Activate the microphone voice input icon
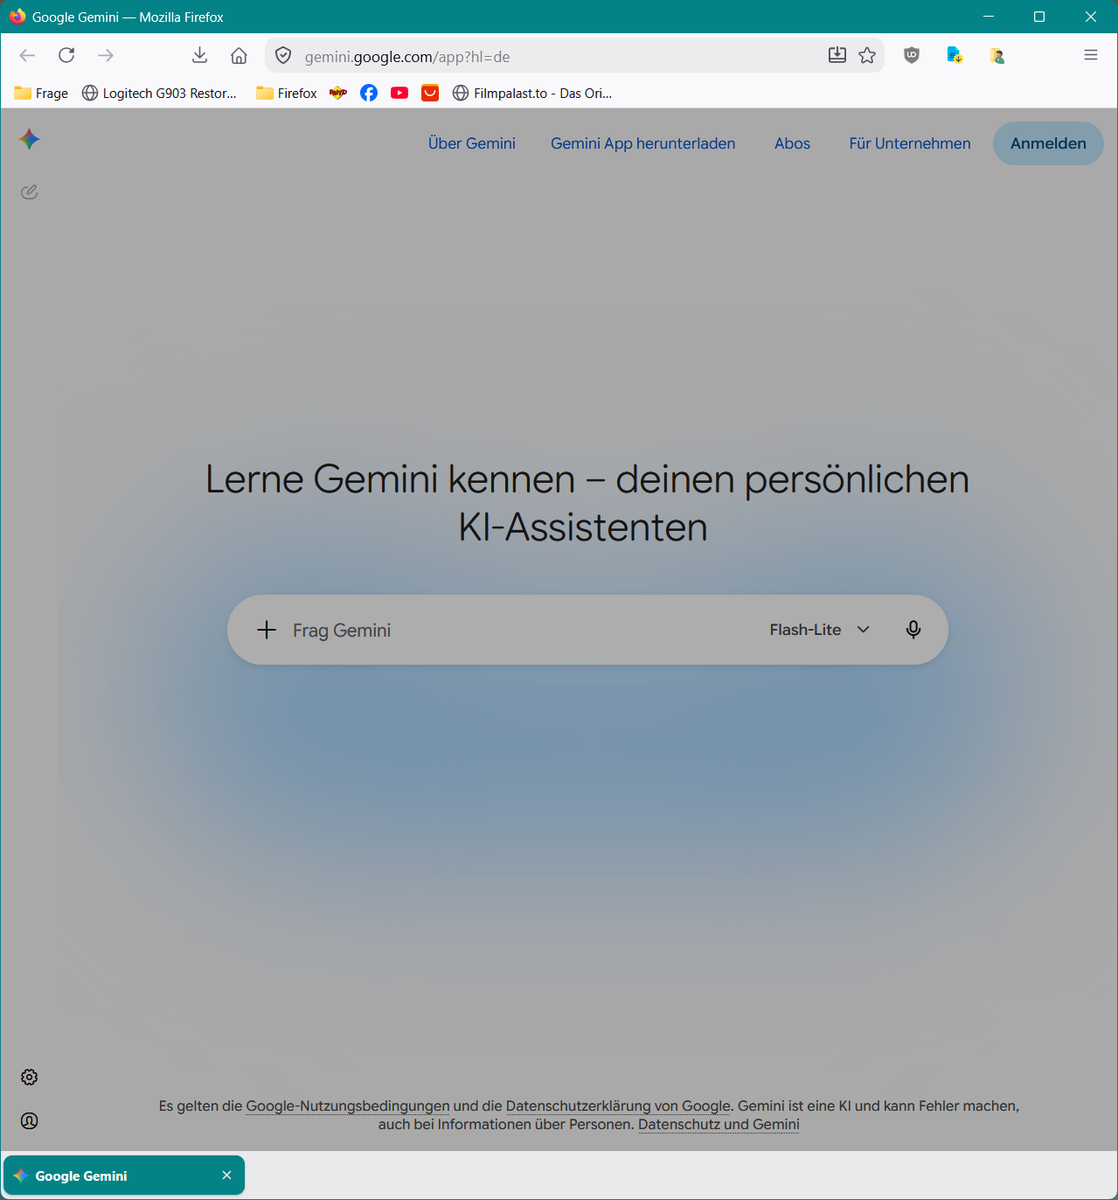 [x=913, y=630]
